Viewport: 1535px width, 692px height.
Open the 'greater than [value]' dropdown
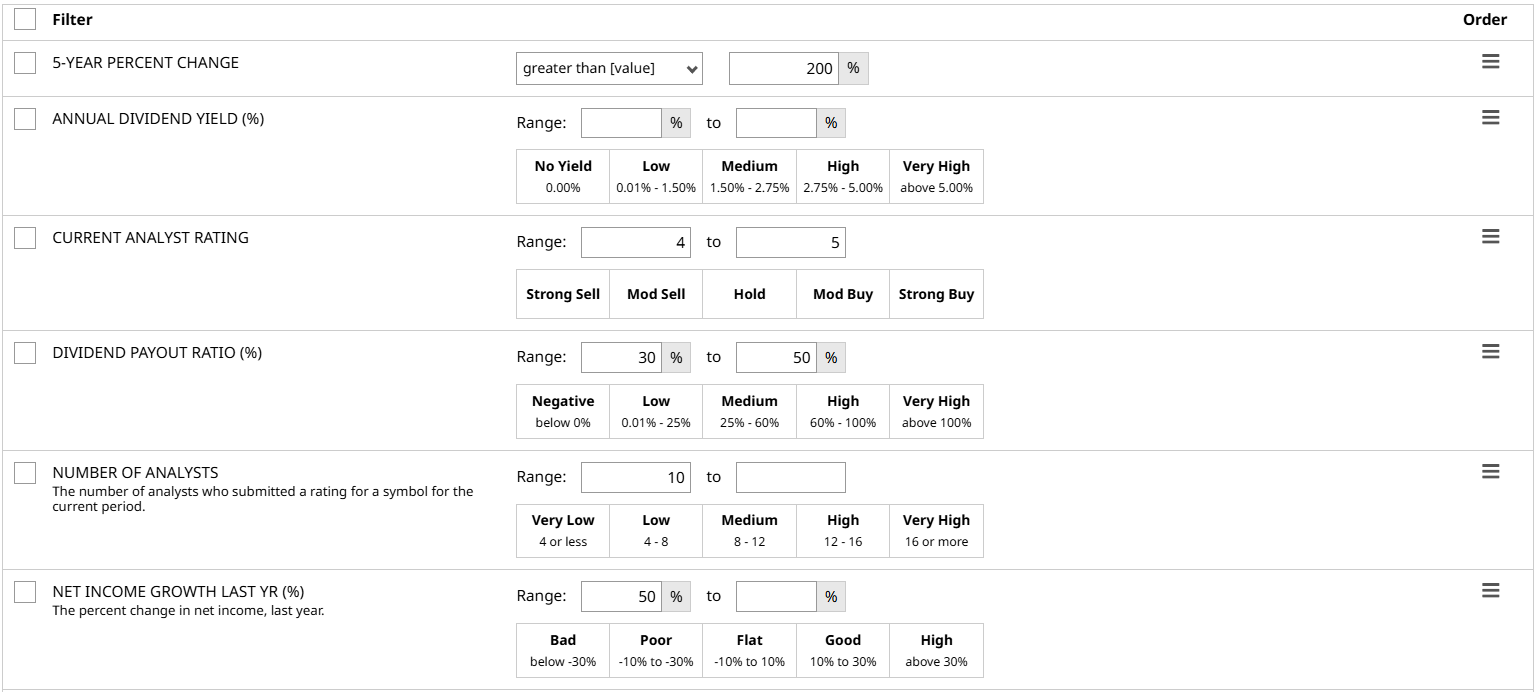click(x=609, y=68)
